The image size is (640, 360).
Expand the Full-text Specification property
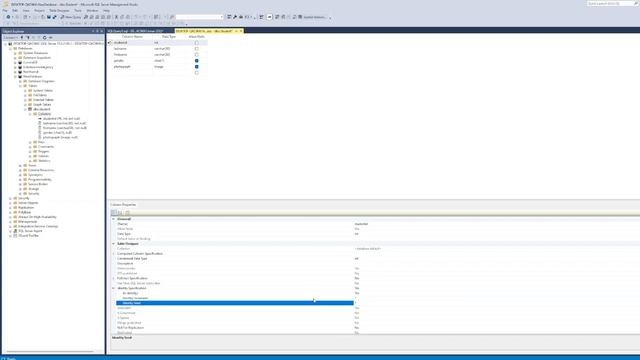[113, 278]
